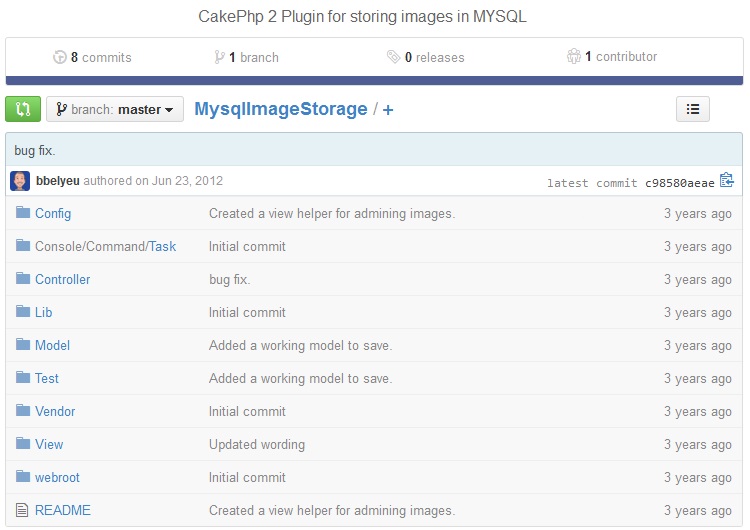Open the 'Updated wording' commit message
The height and width of the screenshot is (530, 750).
pos(257,444)
